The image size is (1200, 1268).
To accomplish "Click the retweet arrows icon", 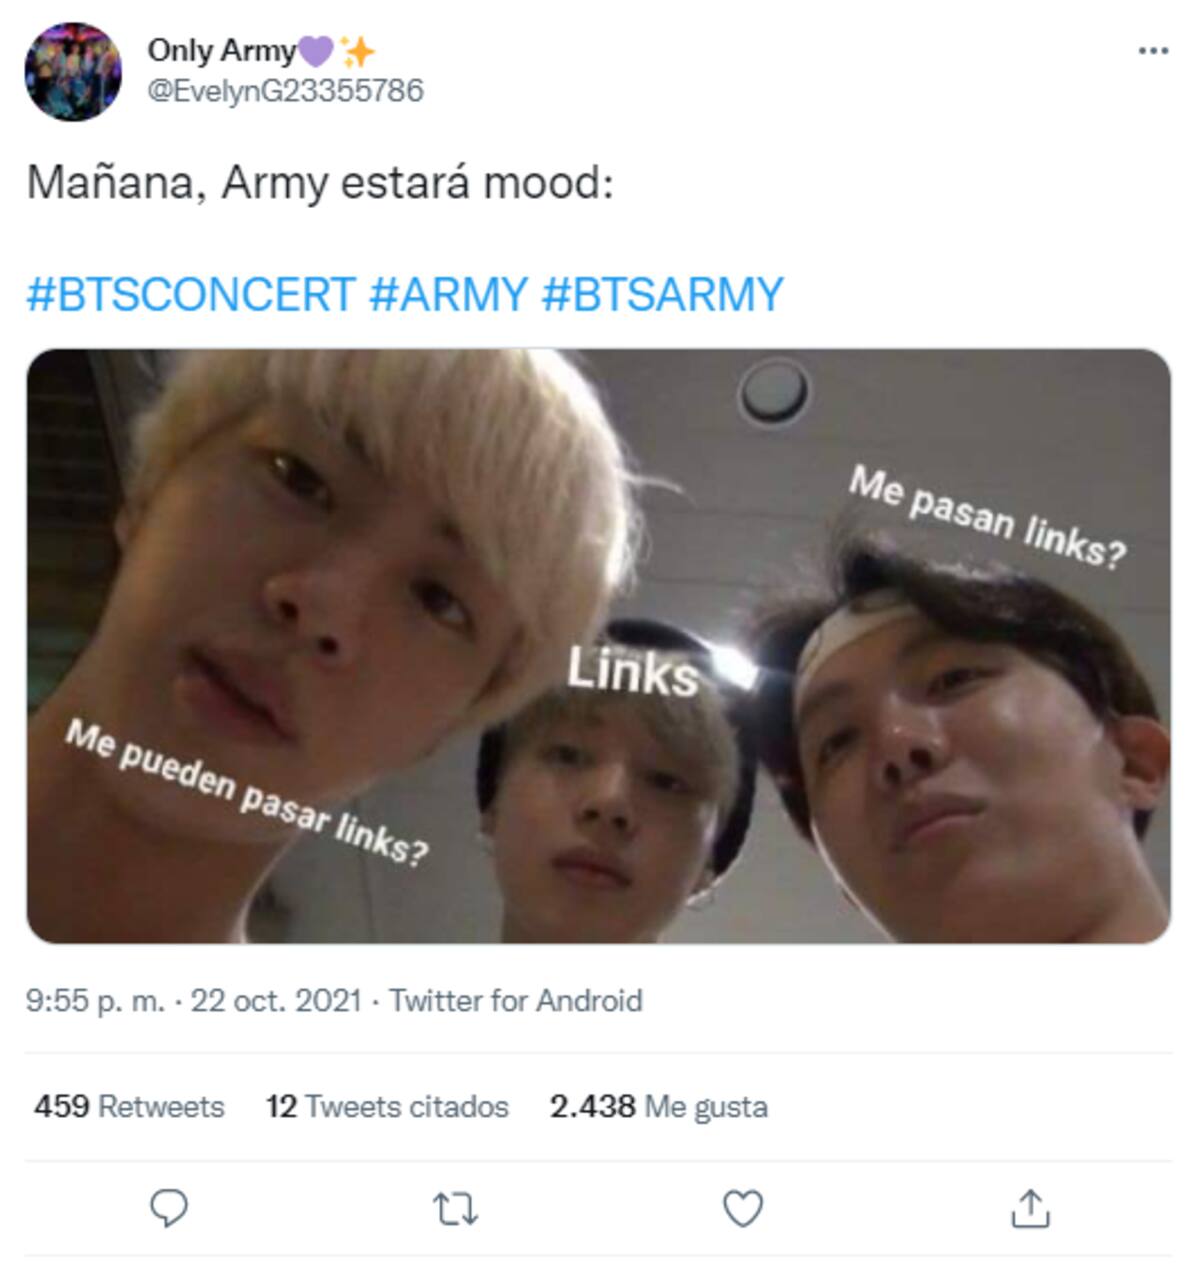I will 456,1210.
